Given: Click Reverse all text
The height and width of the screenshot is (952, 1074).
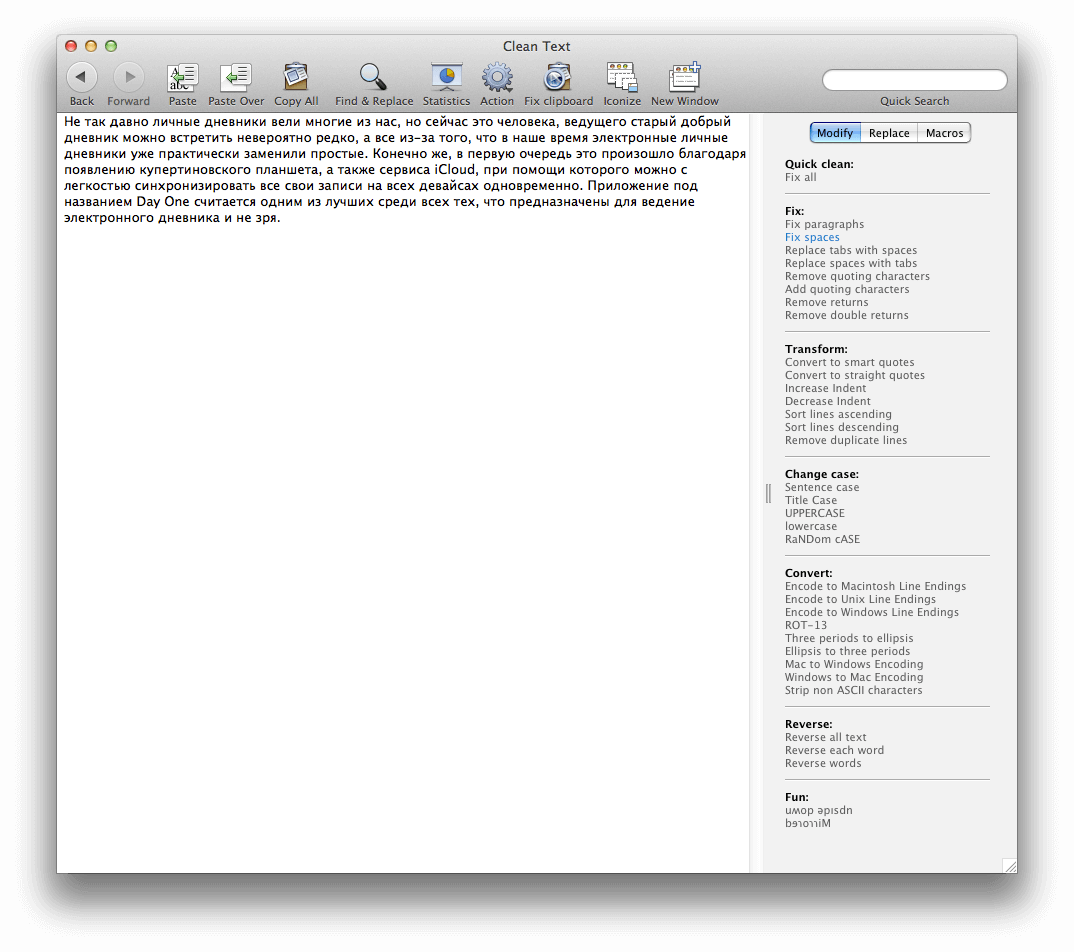Looking at the screenshot, I should (825, 737).
